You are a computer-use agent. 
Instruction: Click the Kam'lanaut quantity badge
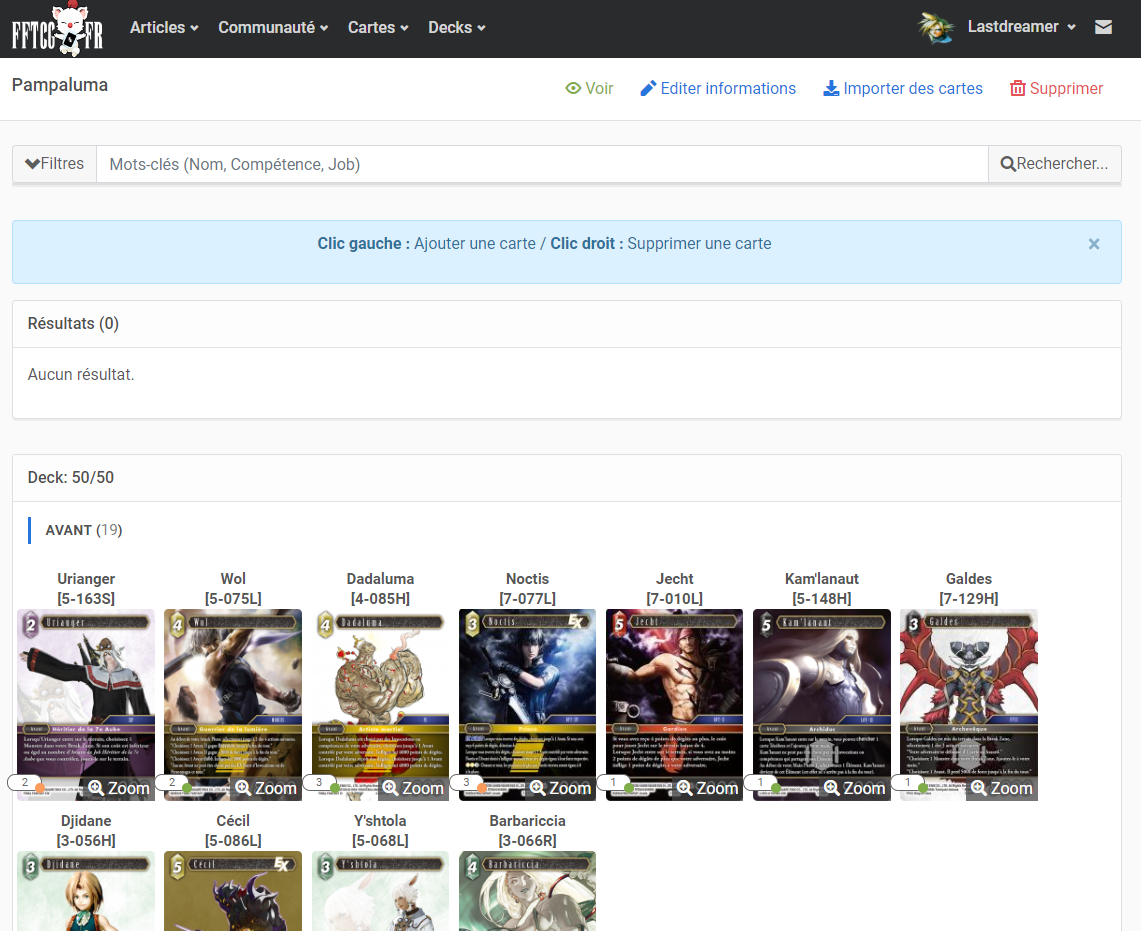coord(760,783)
